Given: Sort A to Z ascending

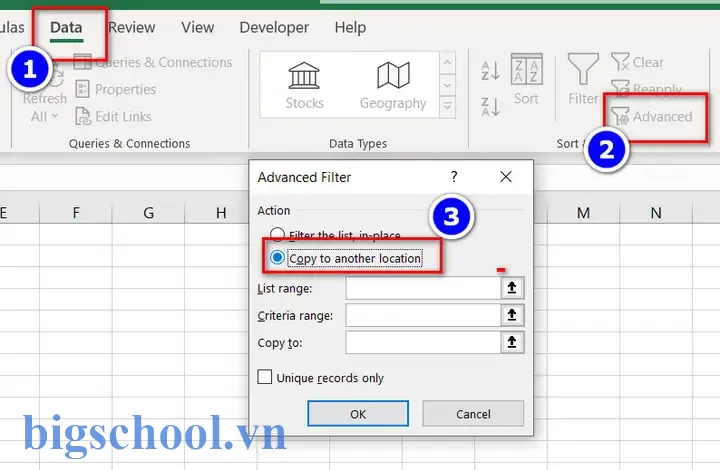Looking at the screenshot, I should 490,71.
